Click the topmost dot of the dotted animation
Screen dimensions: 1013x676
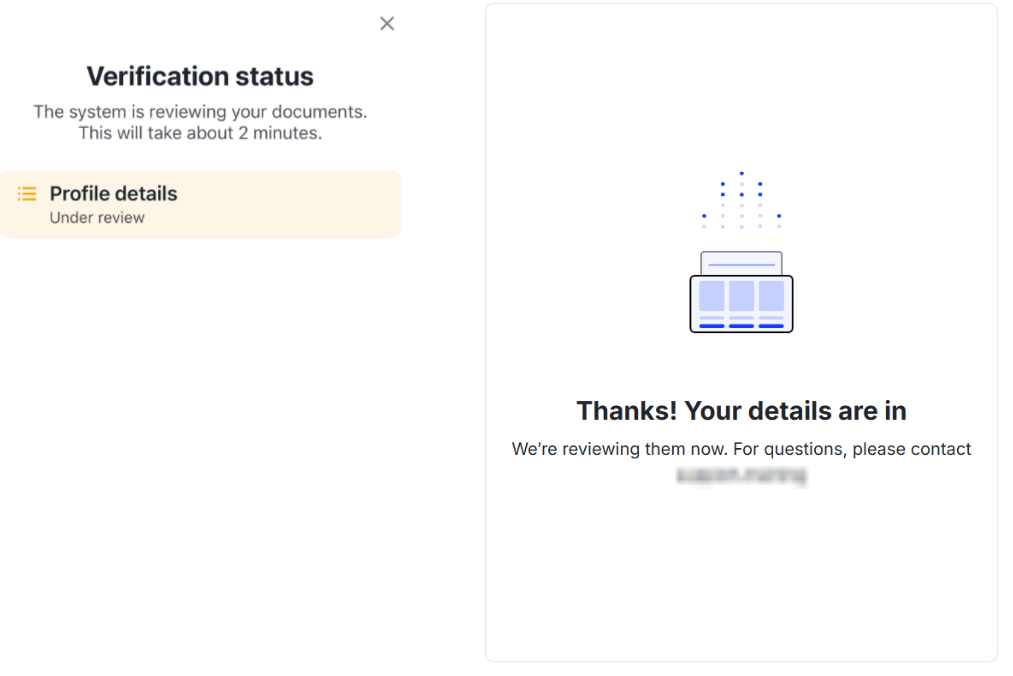click(741, 173)
